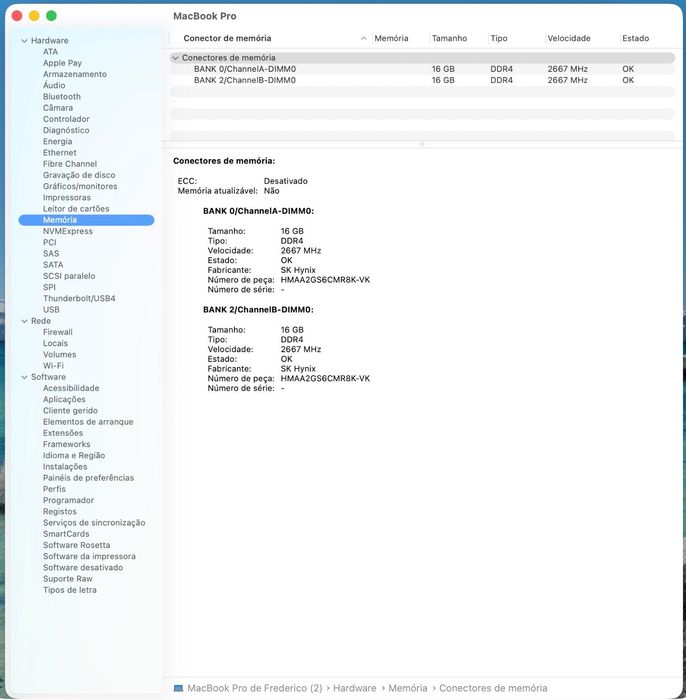This screenshot has width=686, height=700.
Task: Open Registos under Software
Action: pos(59,512)
